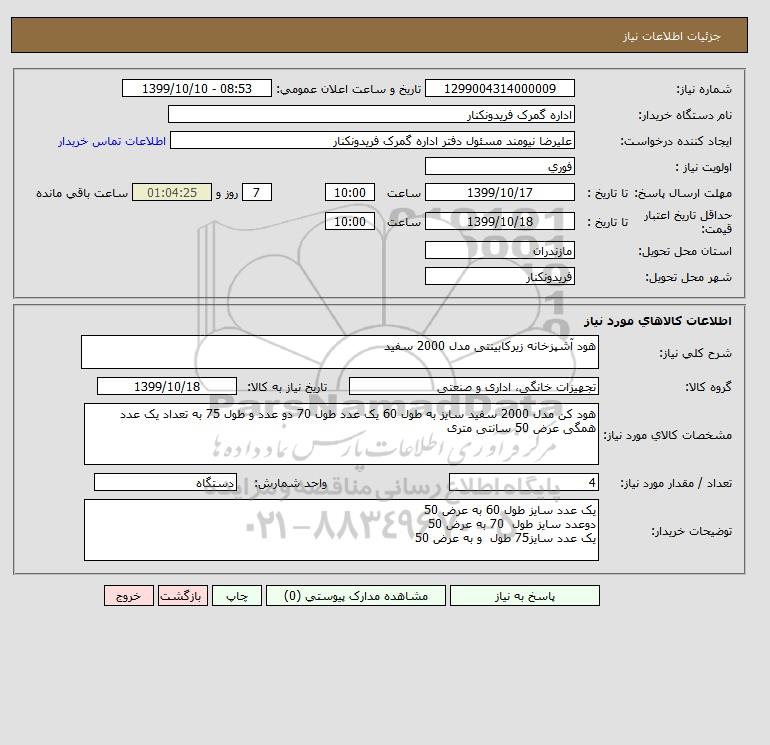Click the remaining days field showing 7
Screen dimensions: 770x745
[256, 193]
